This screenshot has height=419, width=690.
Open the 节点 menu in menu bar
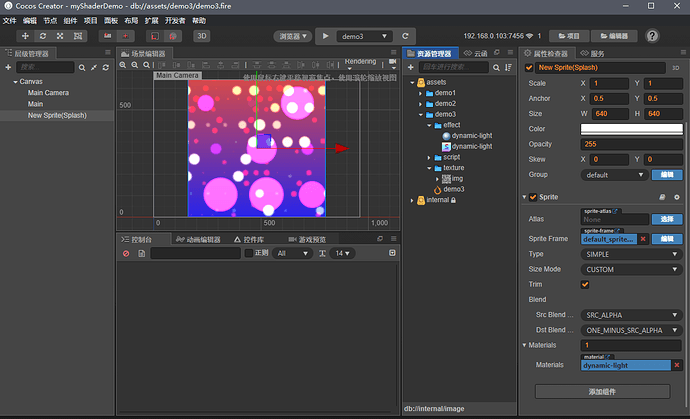point(51,20)
